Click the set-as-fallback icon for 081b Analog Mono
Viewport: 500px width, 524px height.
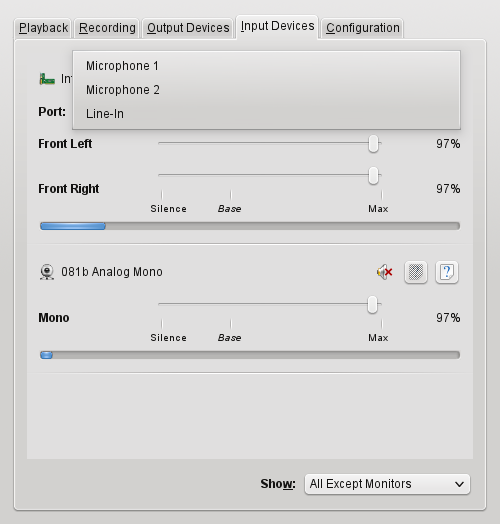click(447, 272)
